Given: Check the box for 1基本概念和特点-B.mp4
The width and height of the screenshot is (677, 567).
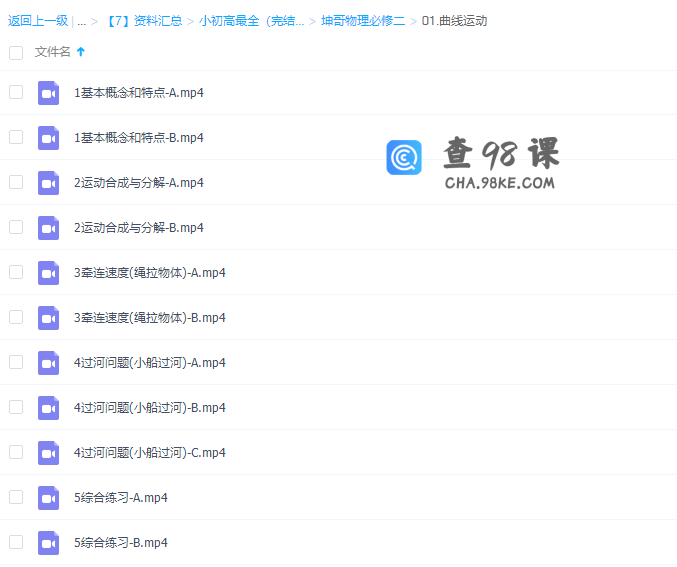Looking at the screenshot, I should 16,137.
